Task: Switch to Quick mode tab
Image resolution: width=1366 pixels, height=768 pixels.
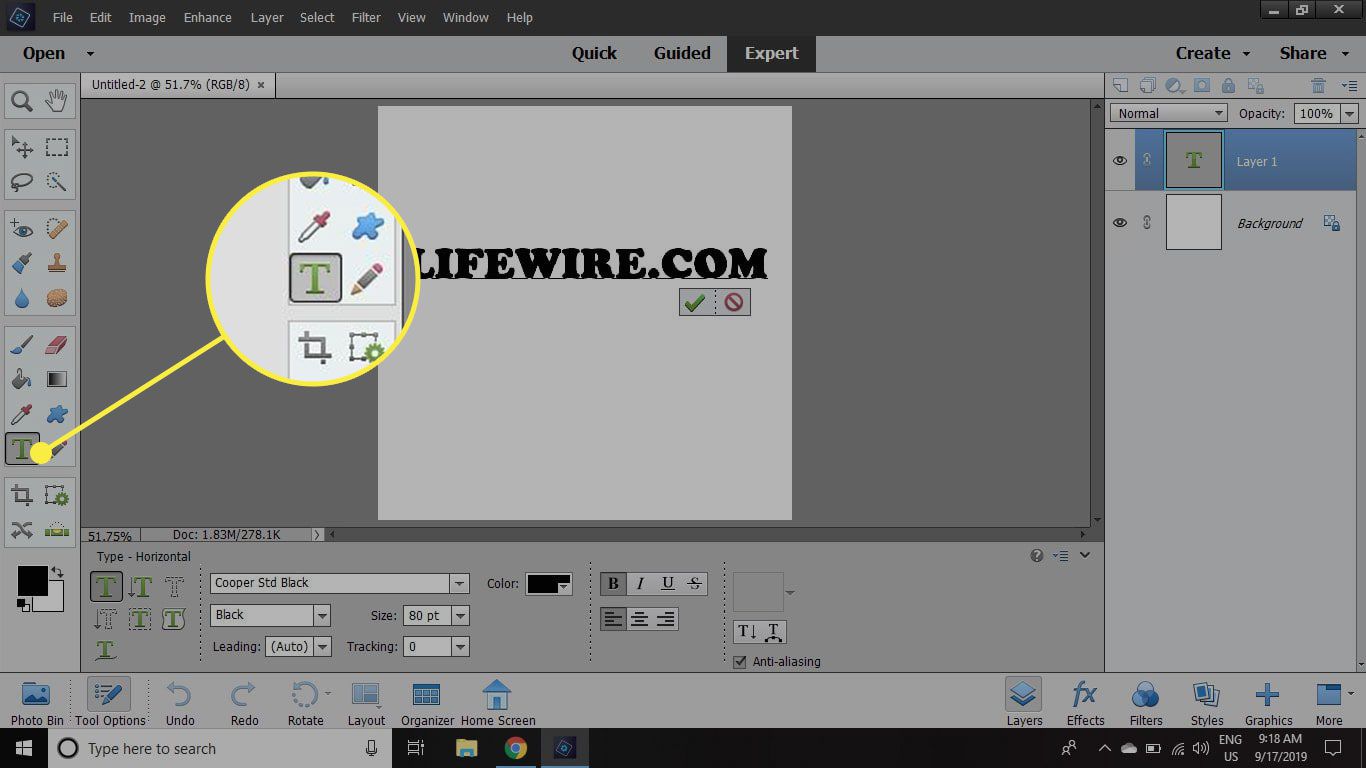Action: 594,54
